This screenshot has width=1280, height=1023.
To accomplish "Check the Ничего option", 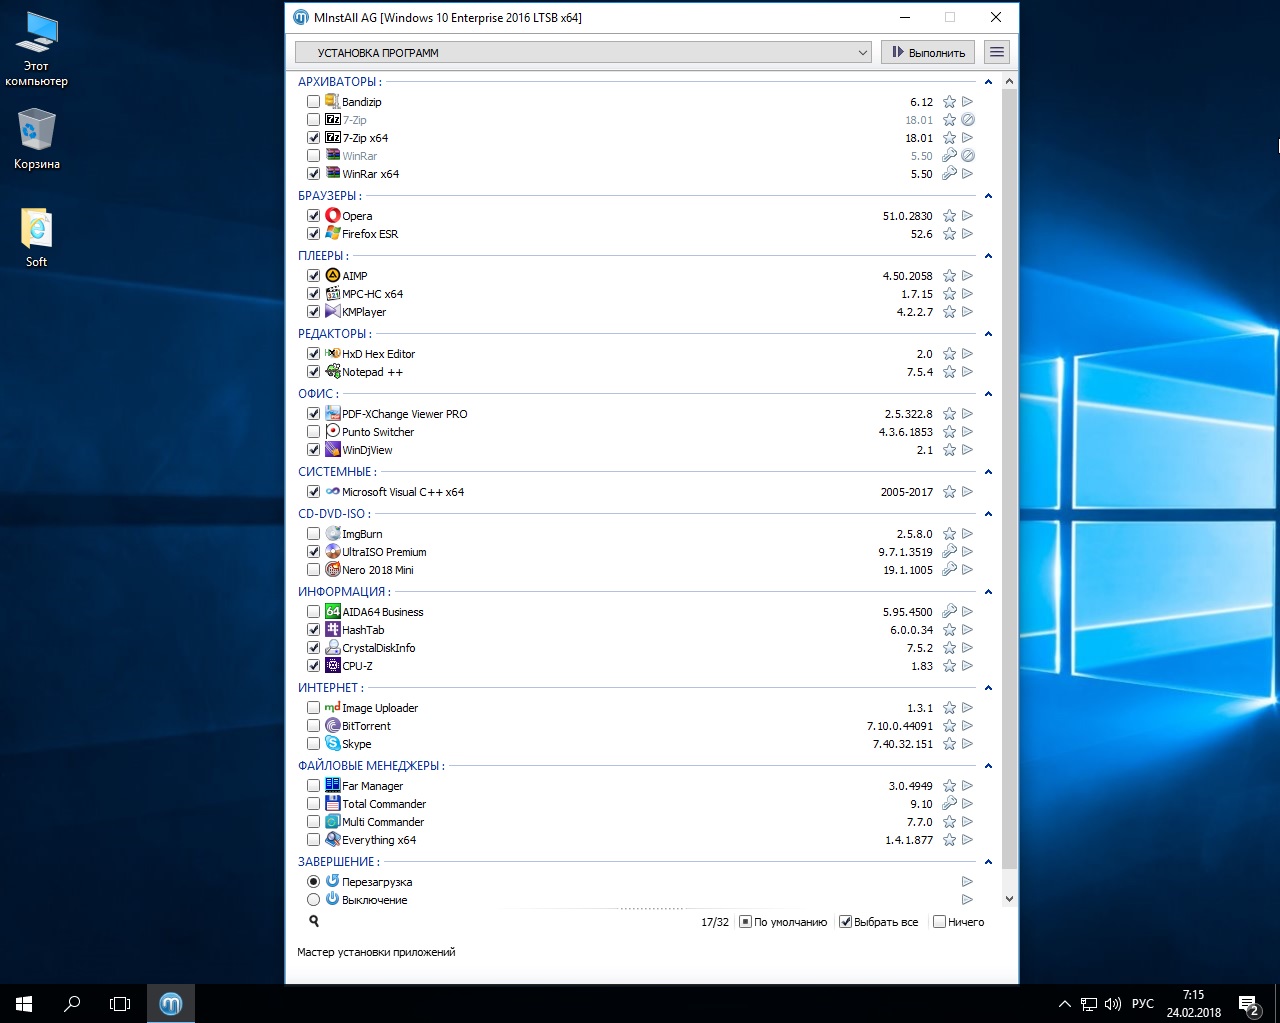I will (x=939, y=922).
